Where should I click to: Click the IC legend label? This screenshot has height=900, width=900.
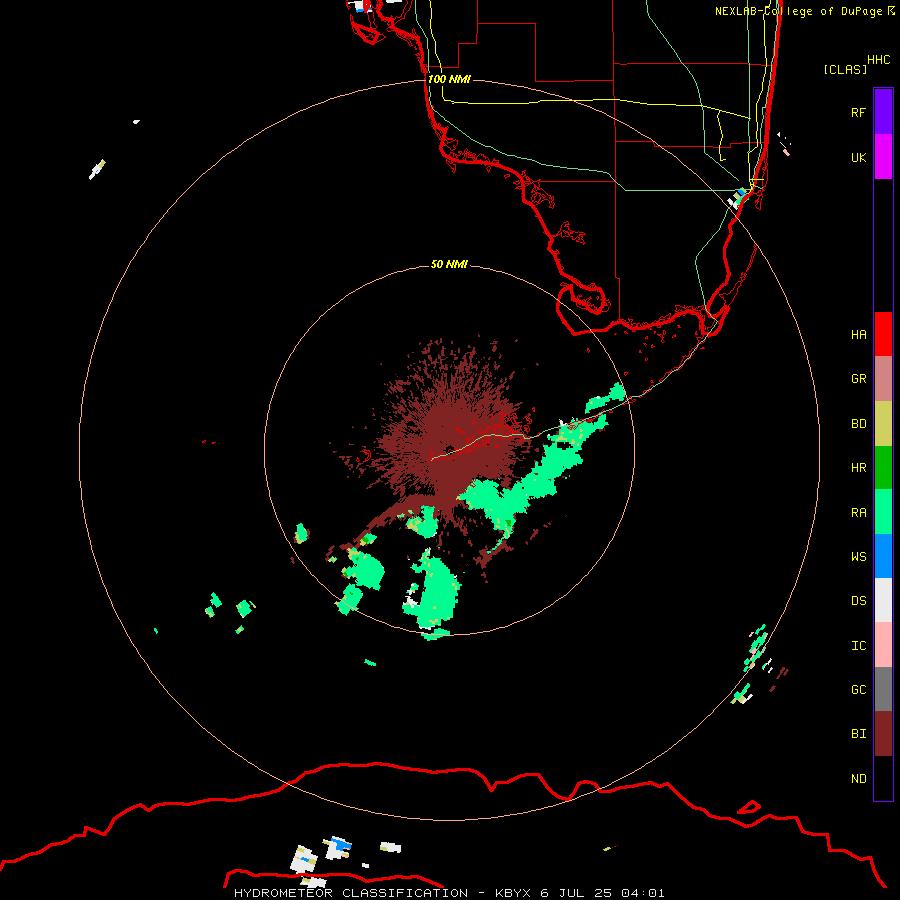pos(859,646)
